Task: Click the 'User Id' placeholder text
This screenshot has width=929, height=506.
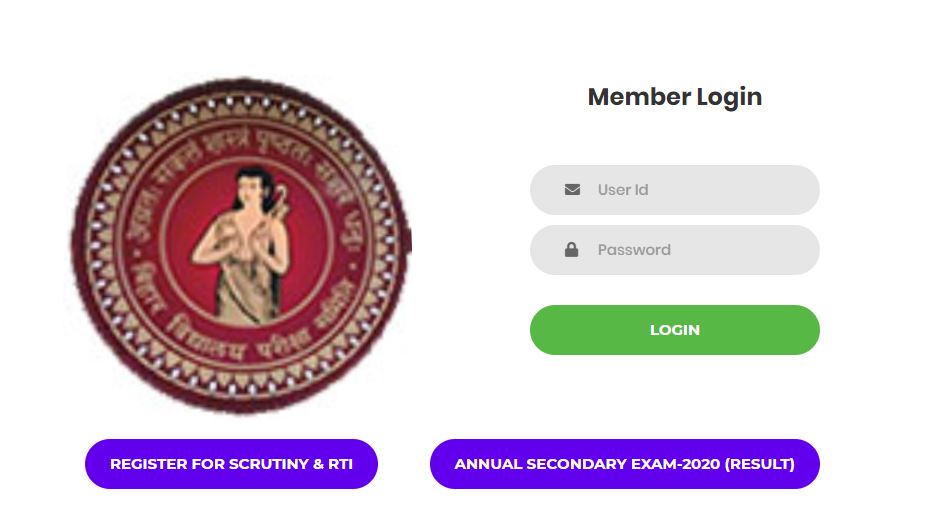Action: tap(624, 190)
